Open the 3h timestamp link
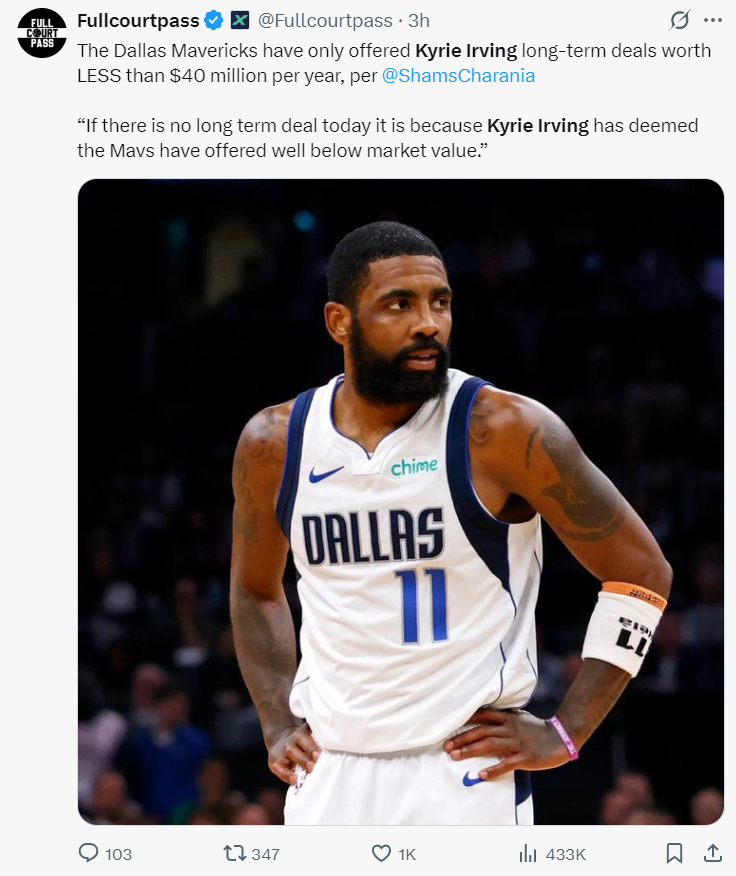 click(x=419, y=21)
